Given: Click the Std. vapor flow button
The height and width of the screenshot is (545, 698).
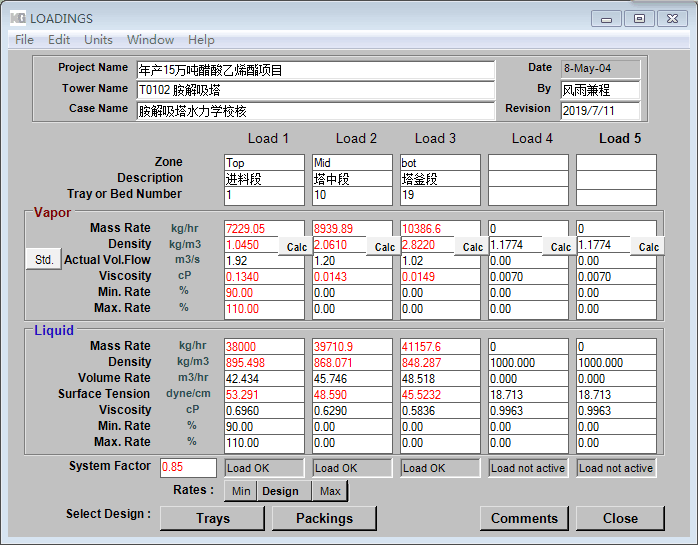Looking at the screenshot, I should [44, 260].
